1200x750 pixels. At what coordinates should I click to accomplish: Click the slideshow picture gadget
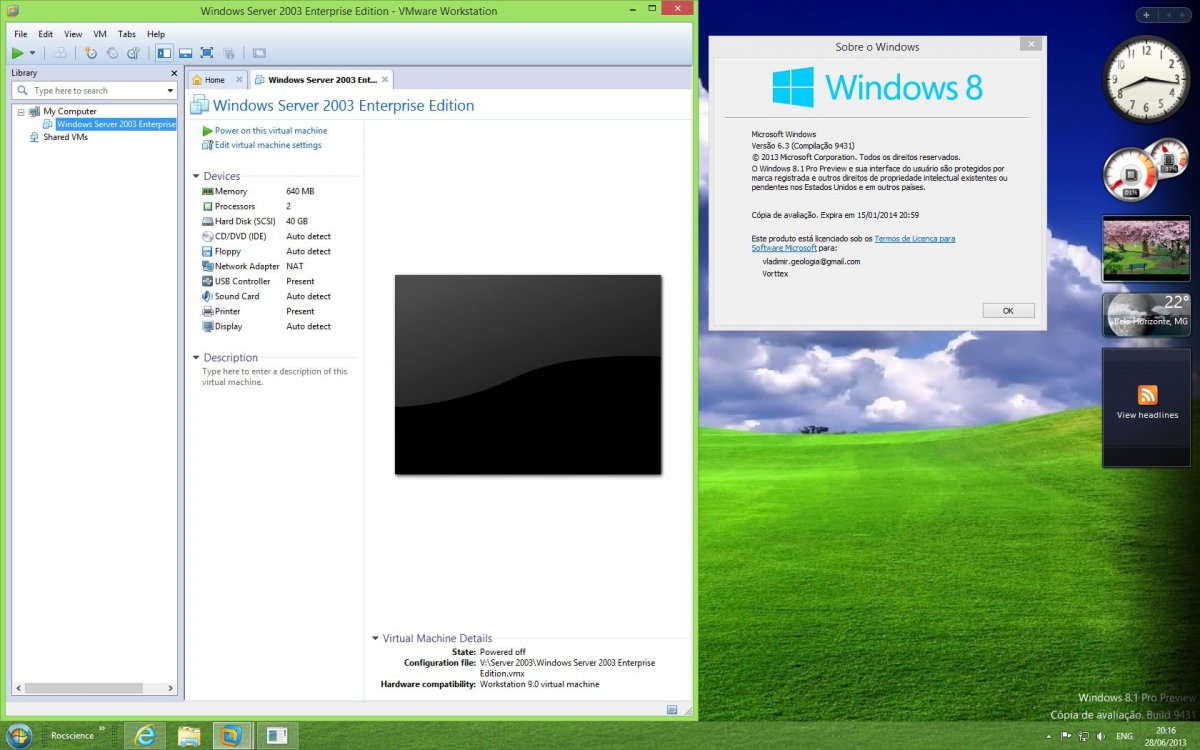[x=1146, y=249]
